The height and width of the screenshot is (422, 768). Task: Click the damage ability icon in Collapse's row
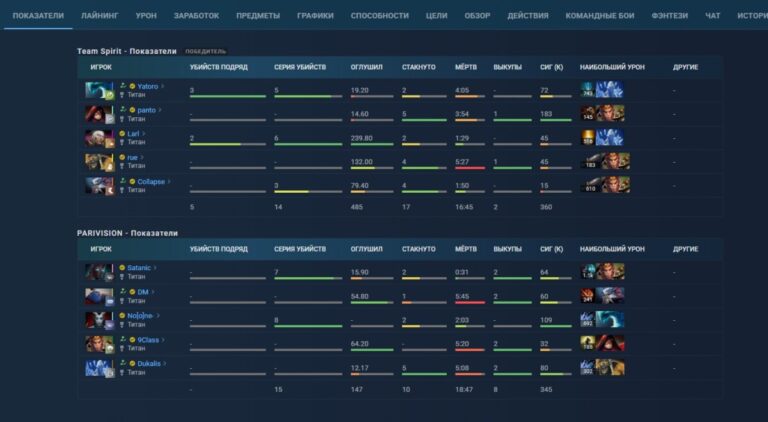tap(591, 185)
